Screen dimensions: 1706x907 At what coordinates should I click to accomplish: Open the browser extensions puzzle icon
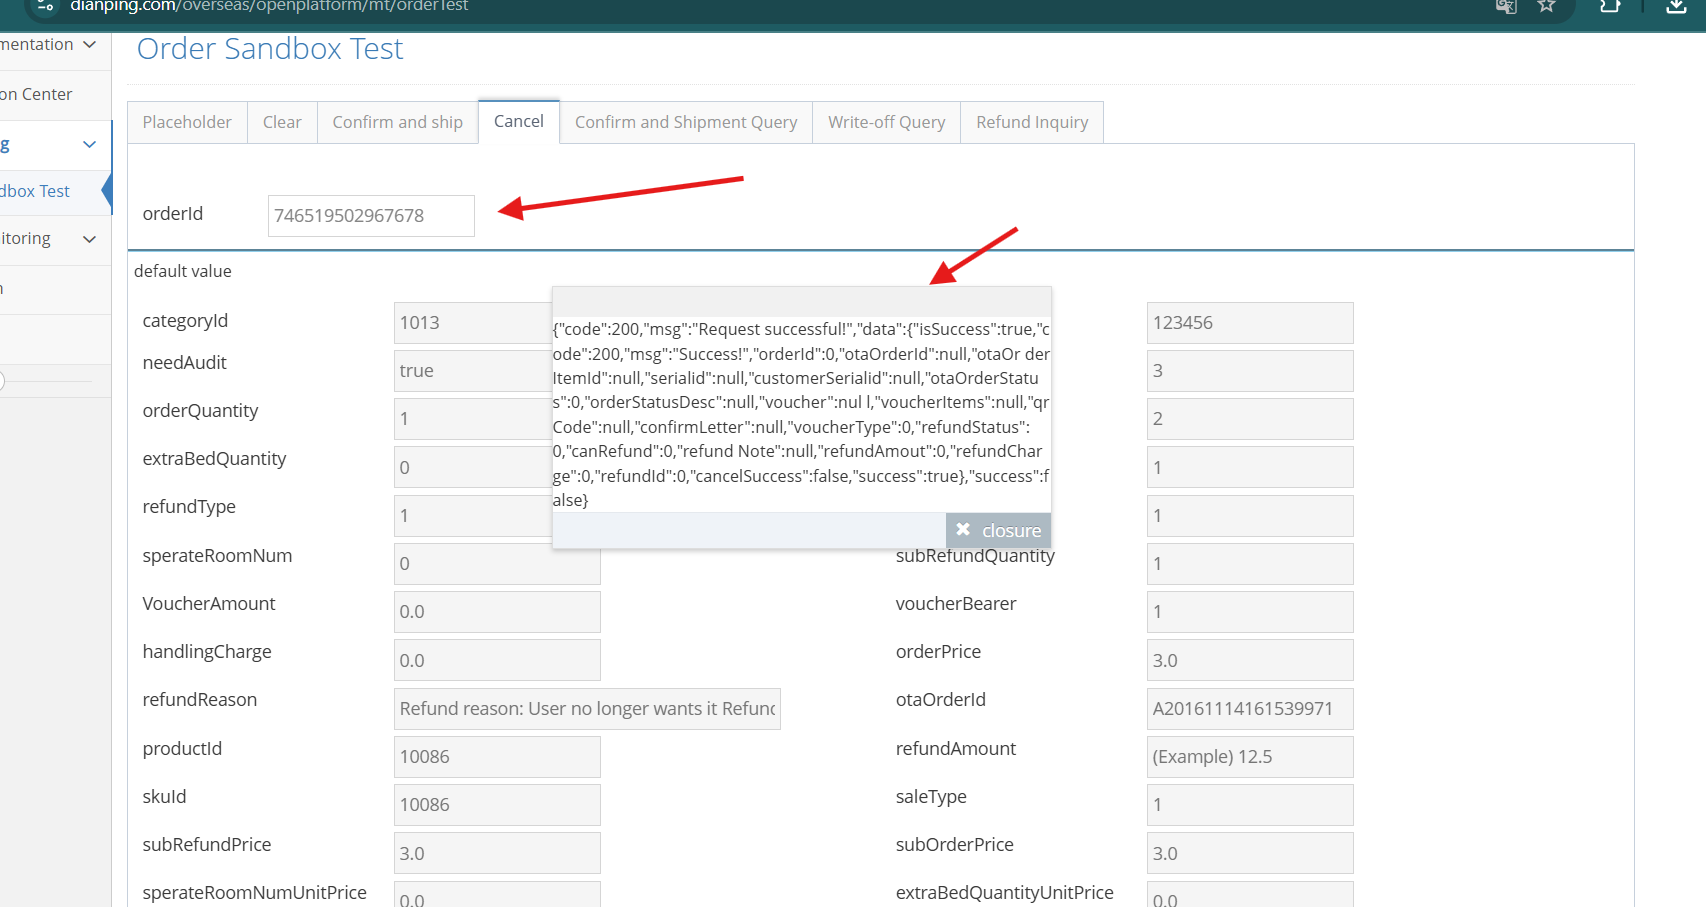tap(1610, 6)
